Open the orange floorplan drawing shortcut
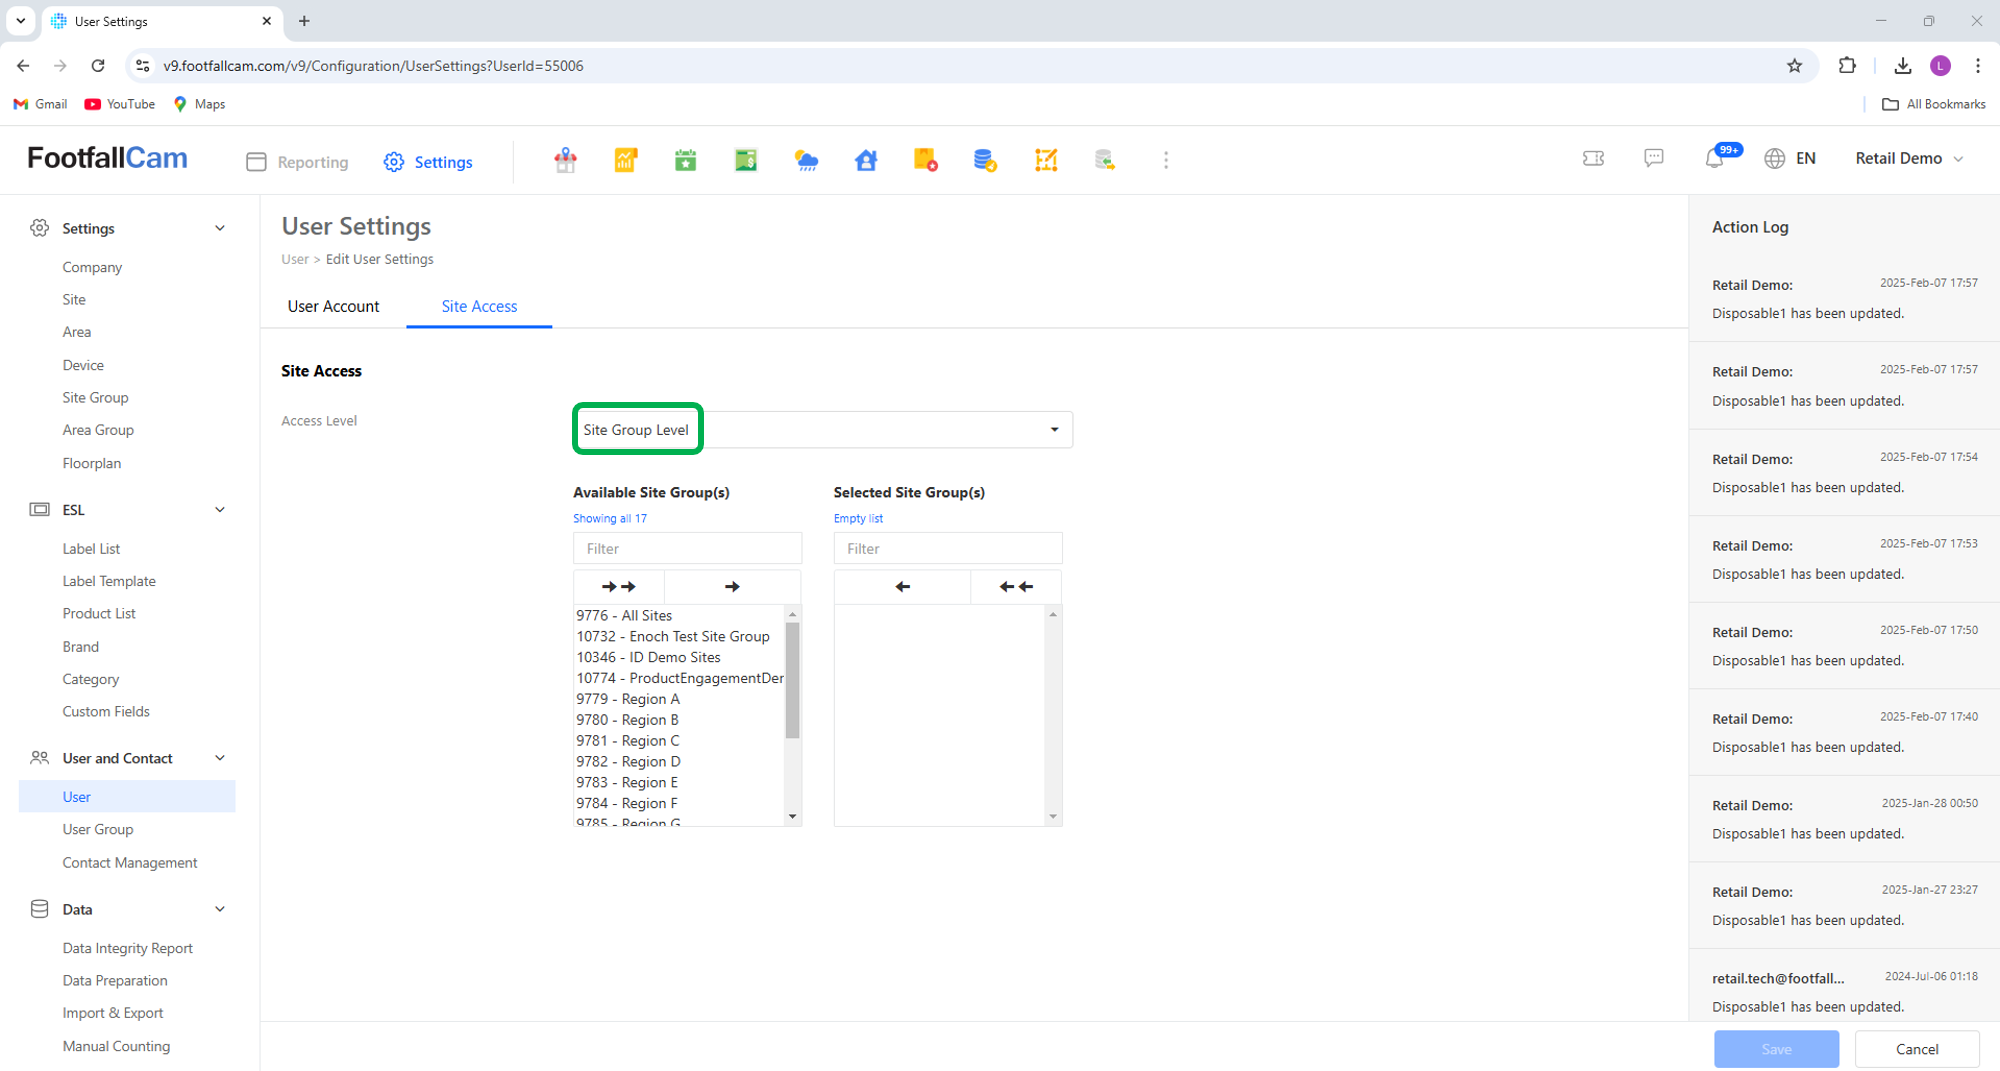 pyautogui.click(x=1046, y=160)
